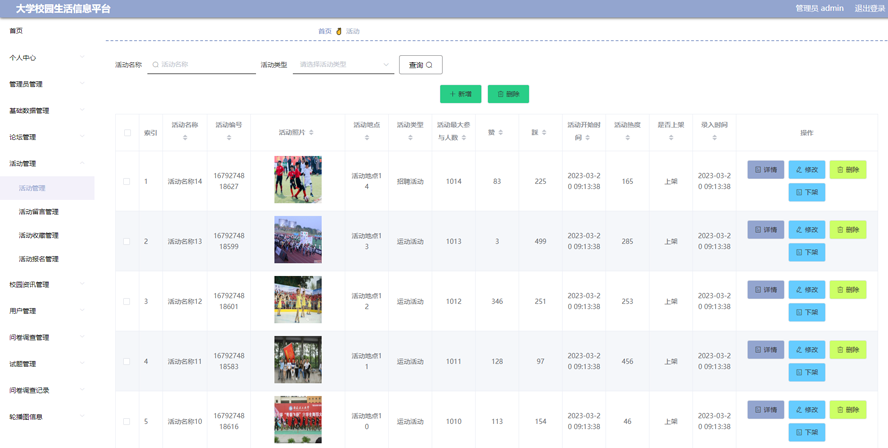Sort by 活动名称 column arrows
888x448 pixels.
click(185, 138)
